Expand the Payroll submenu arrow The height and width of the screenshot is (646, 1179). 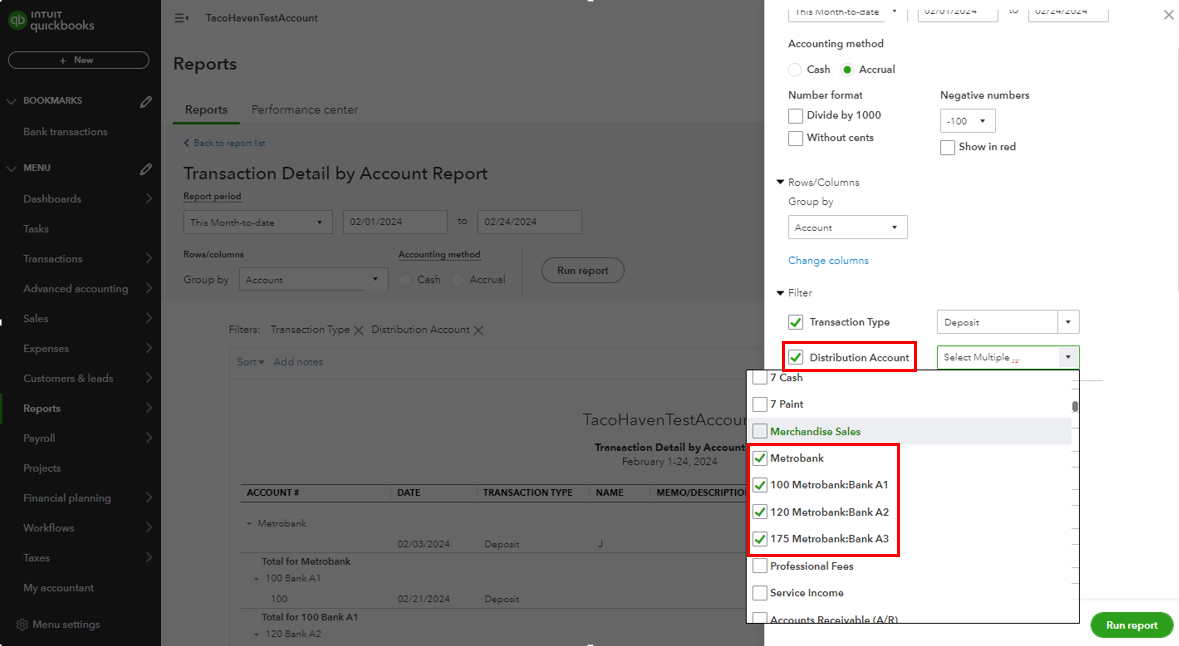click(x=148, y=438)
